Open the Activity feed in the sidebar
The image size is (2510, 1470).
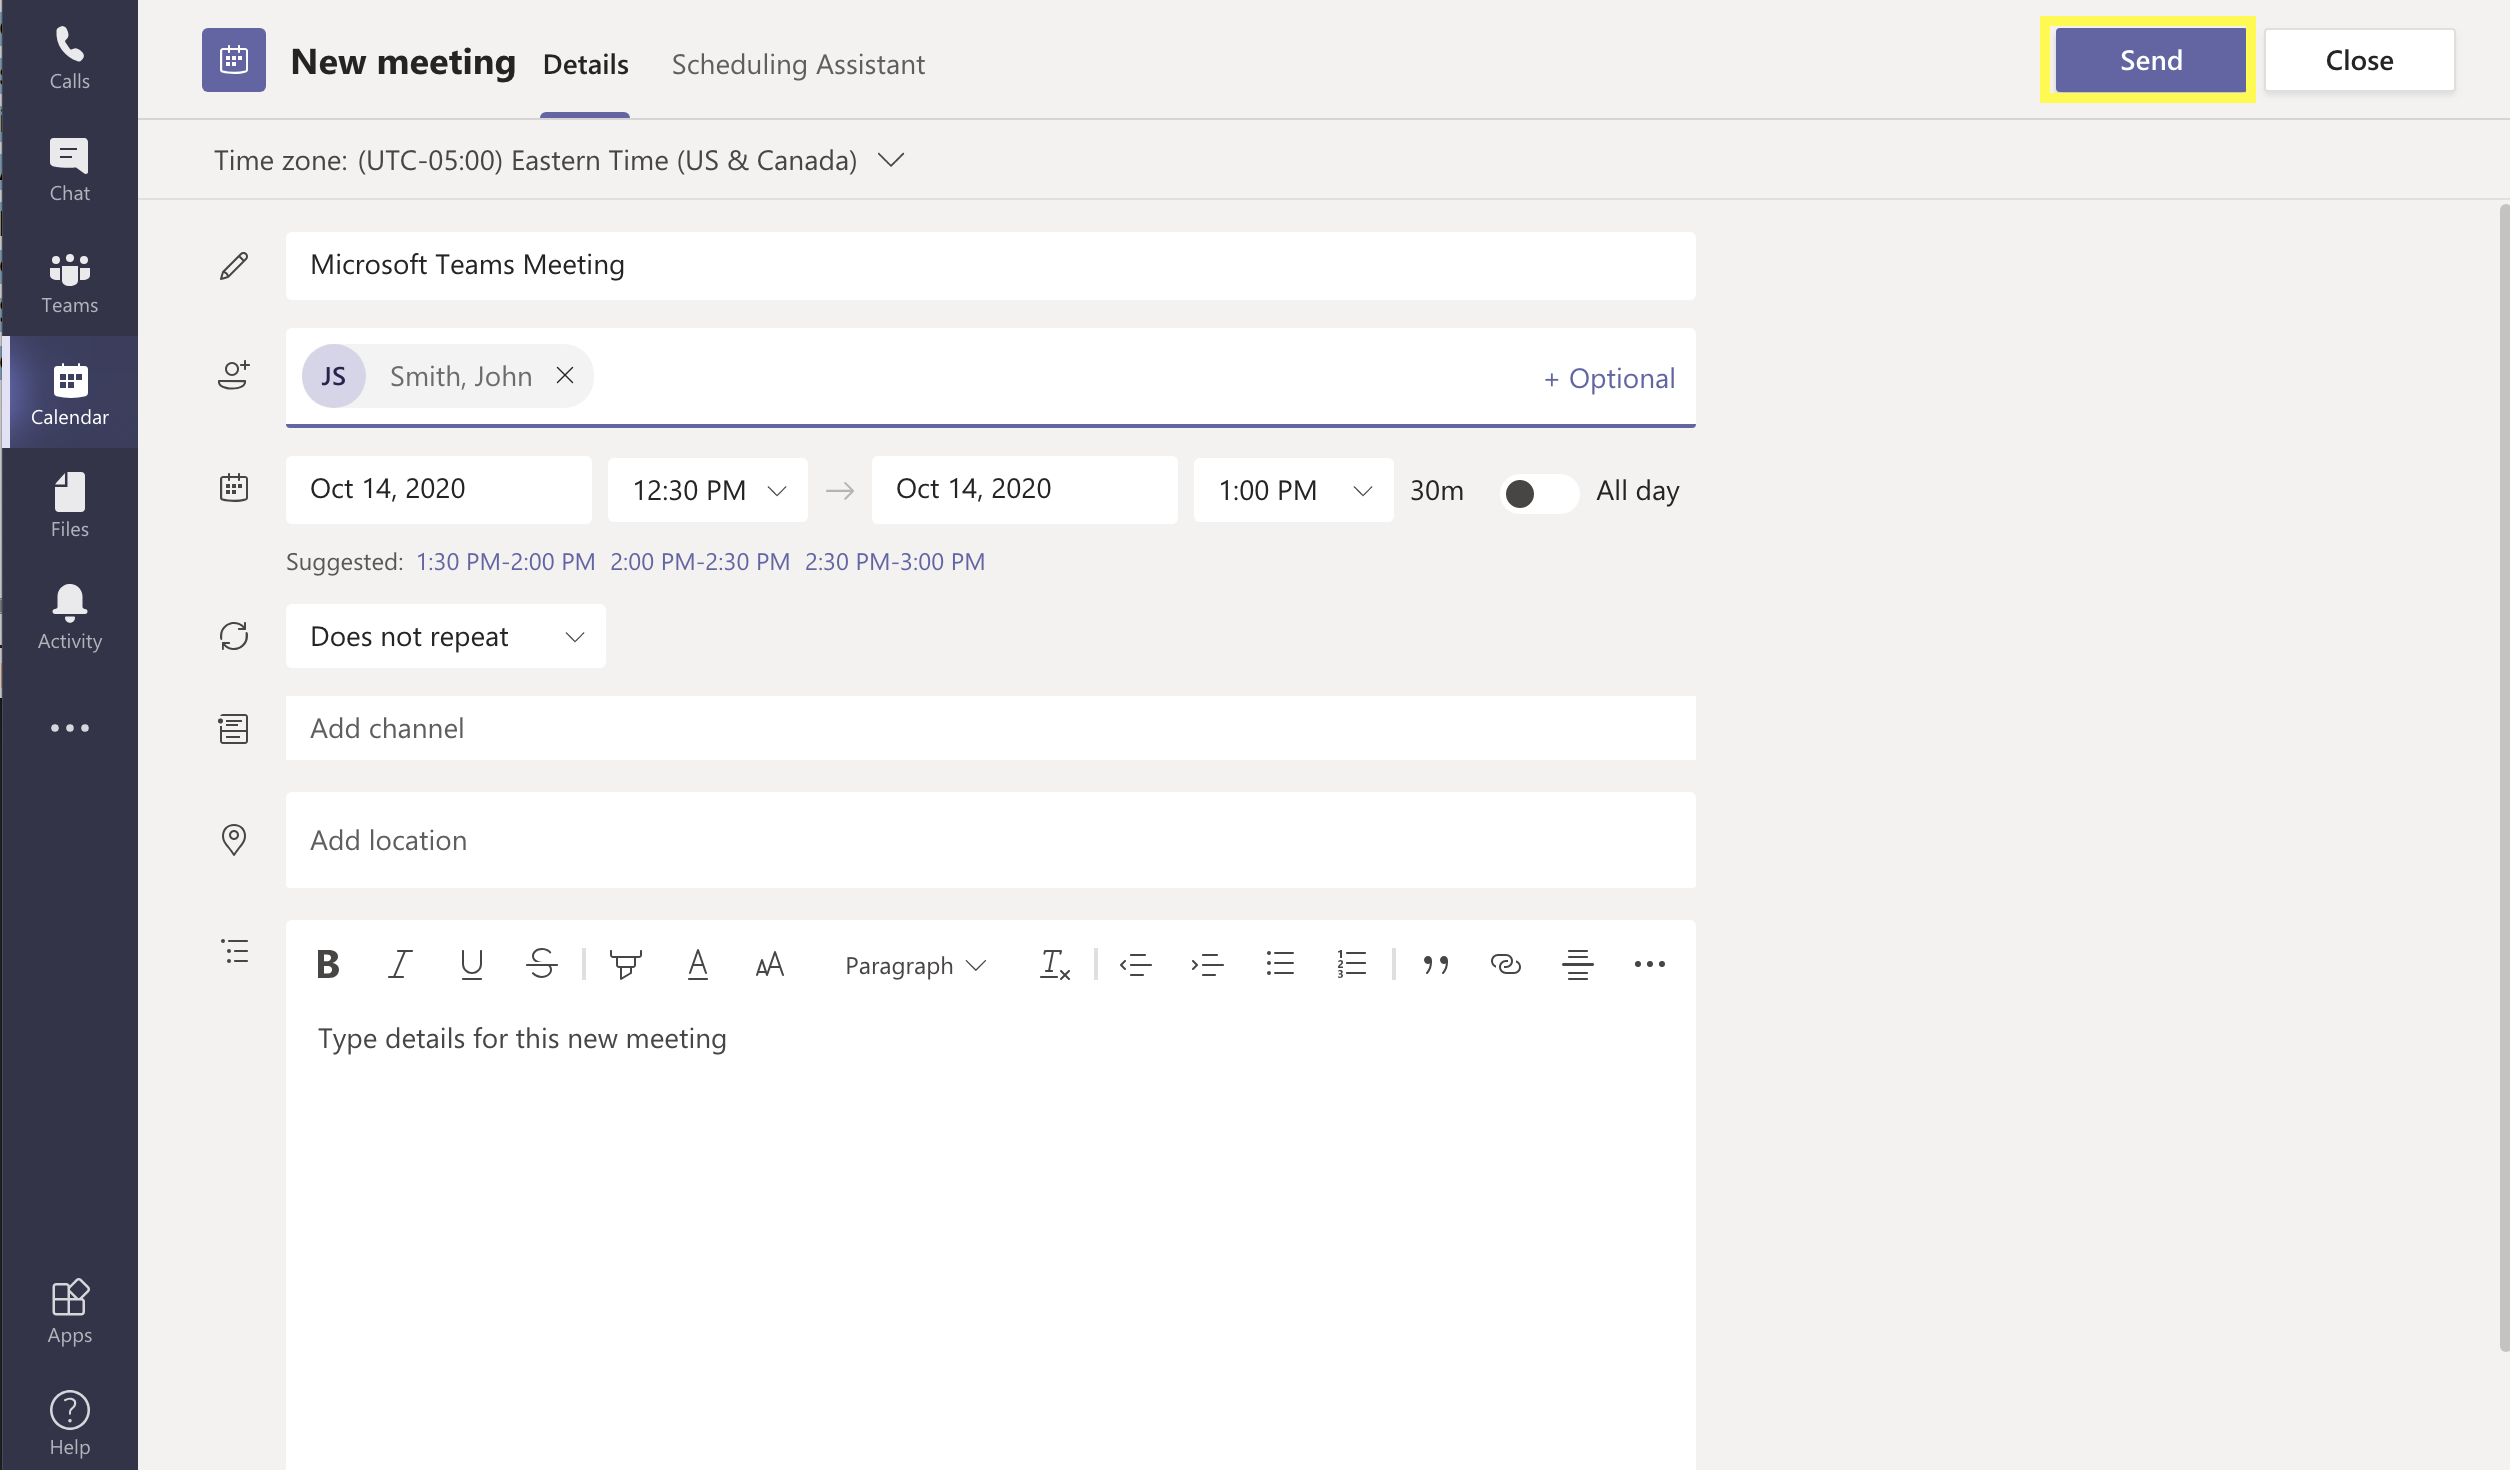69,617
